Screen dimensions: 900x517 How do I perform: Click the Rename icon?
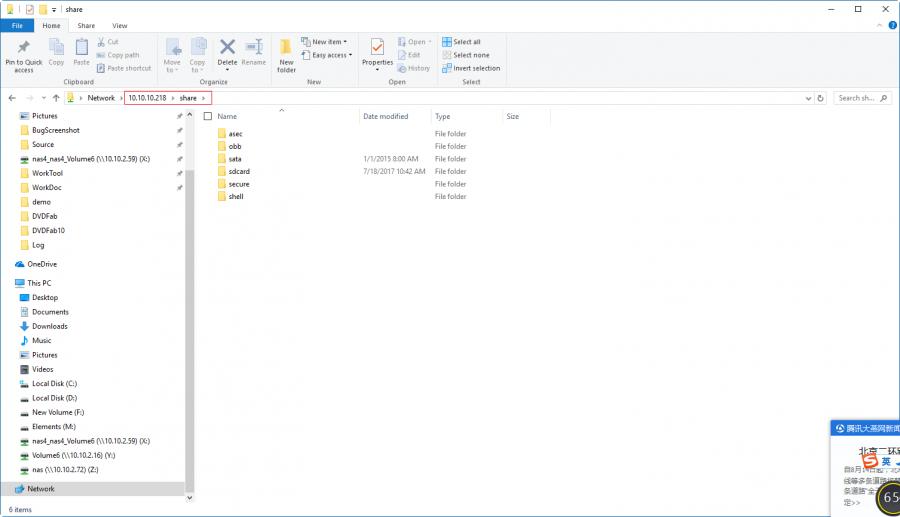tap(254, 47)
